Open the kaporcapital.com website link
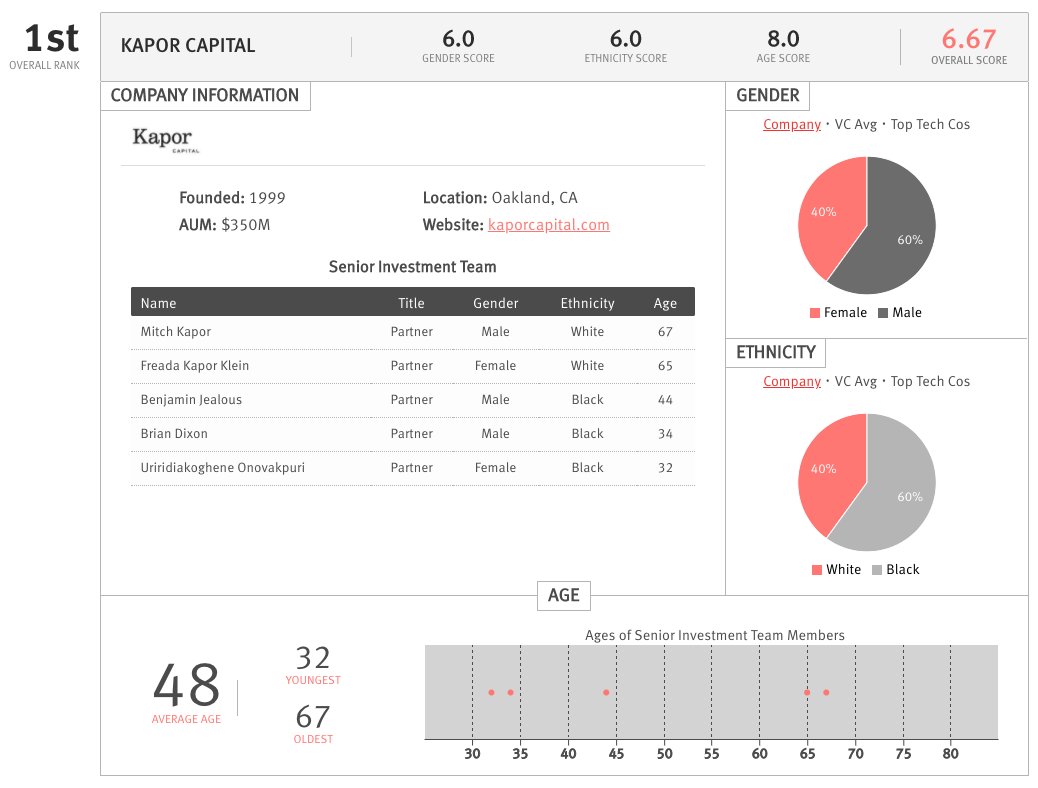 pos(548,225)
